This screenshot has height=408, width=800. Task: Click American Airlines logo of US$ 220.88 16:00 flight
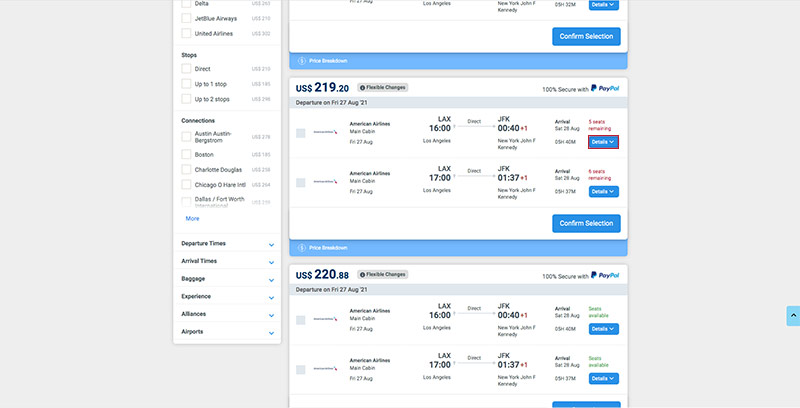[x=325, y=319]
